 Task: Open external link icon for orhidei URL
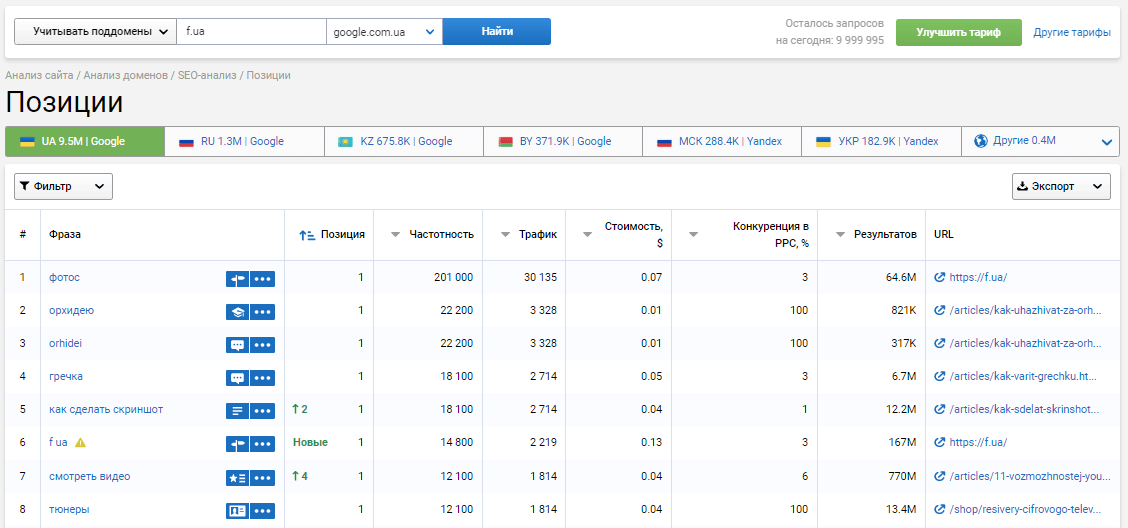pos(939,343)
